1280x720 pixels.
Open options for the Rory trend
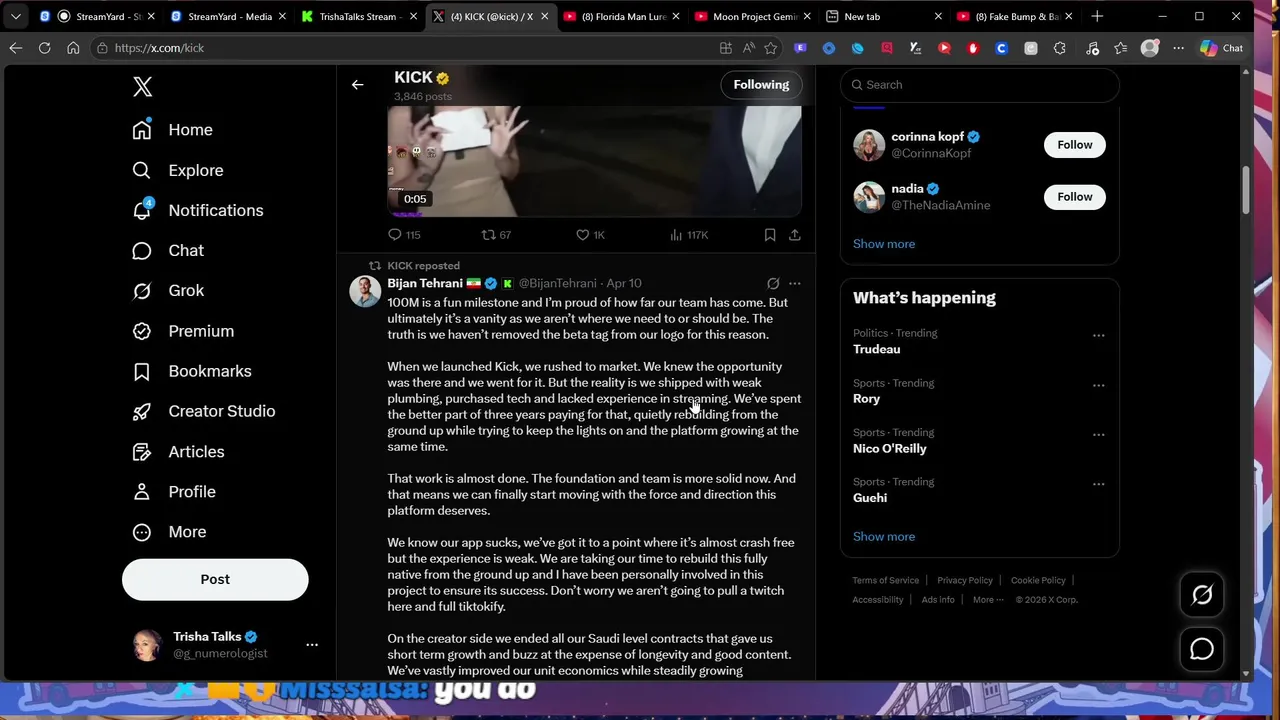pyautogui.click(x=1098, y=385)
